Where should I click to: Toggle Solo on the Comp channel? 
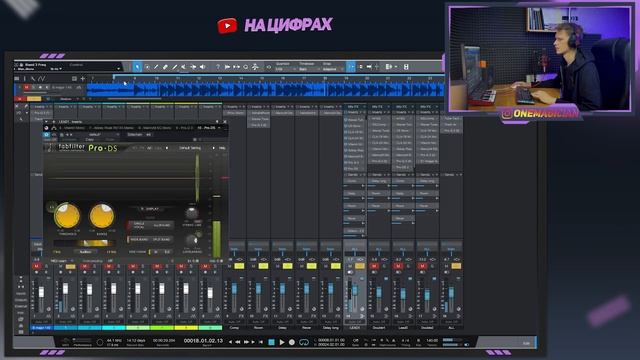click(x=239, y=266)
